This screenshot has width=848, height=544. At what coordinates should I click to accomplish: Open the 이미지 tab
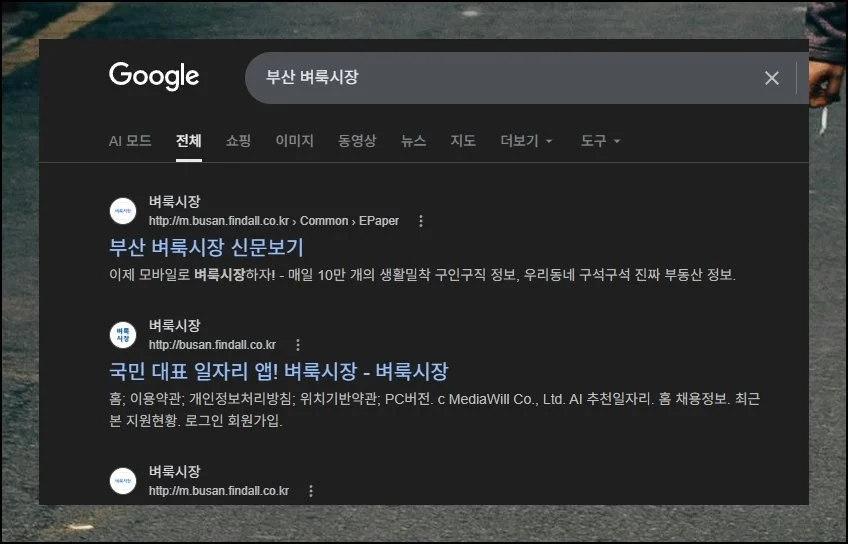(295, 141)
